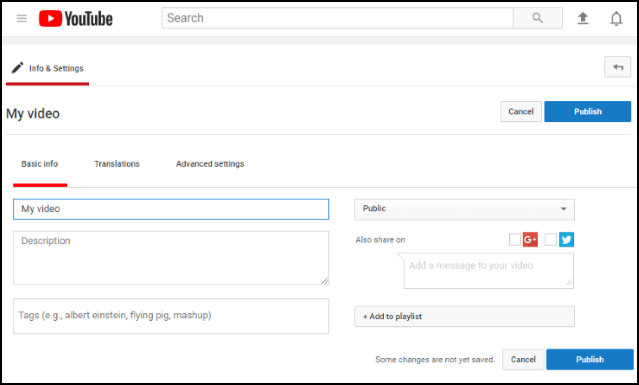
Task: Enable the Twitter share checkbox
Action: (x=551, y=240)
